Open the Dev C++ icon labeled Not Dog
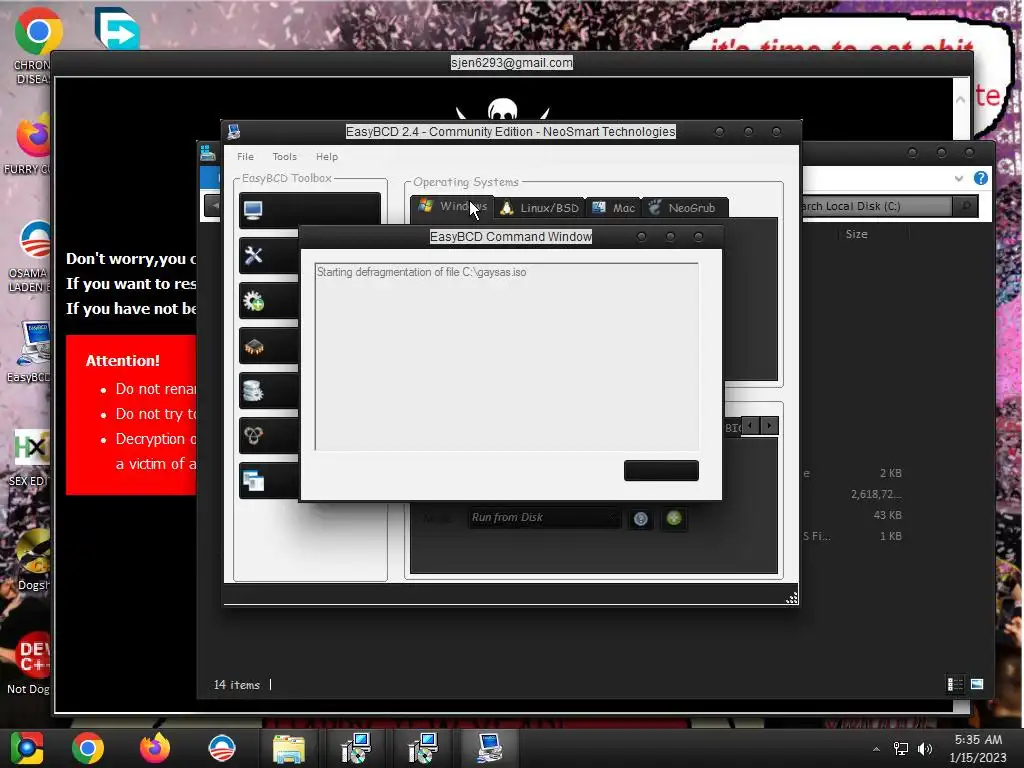This screenshot has width=1024, height=768. [x=30, y=662]
